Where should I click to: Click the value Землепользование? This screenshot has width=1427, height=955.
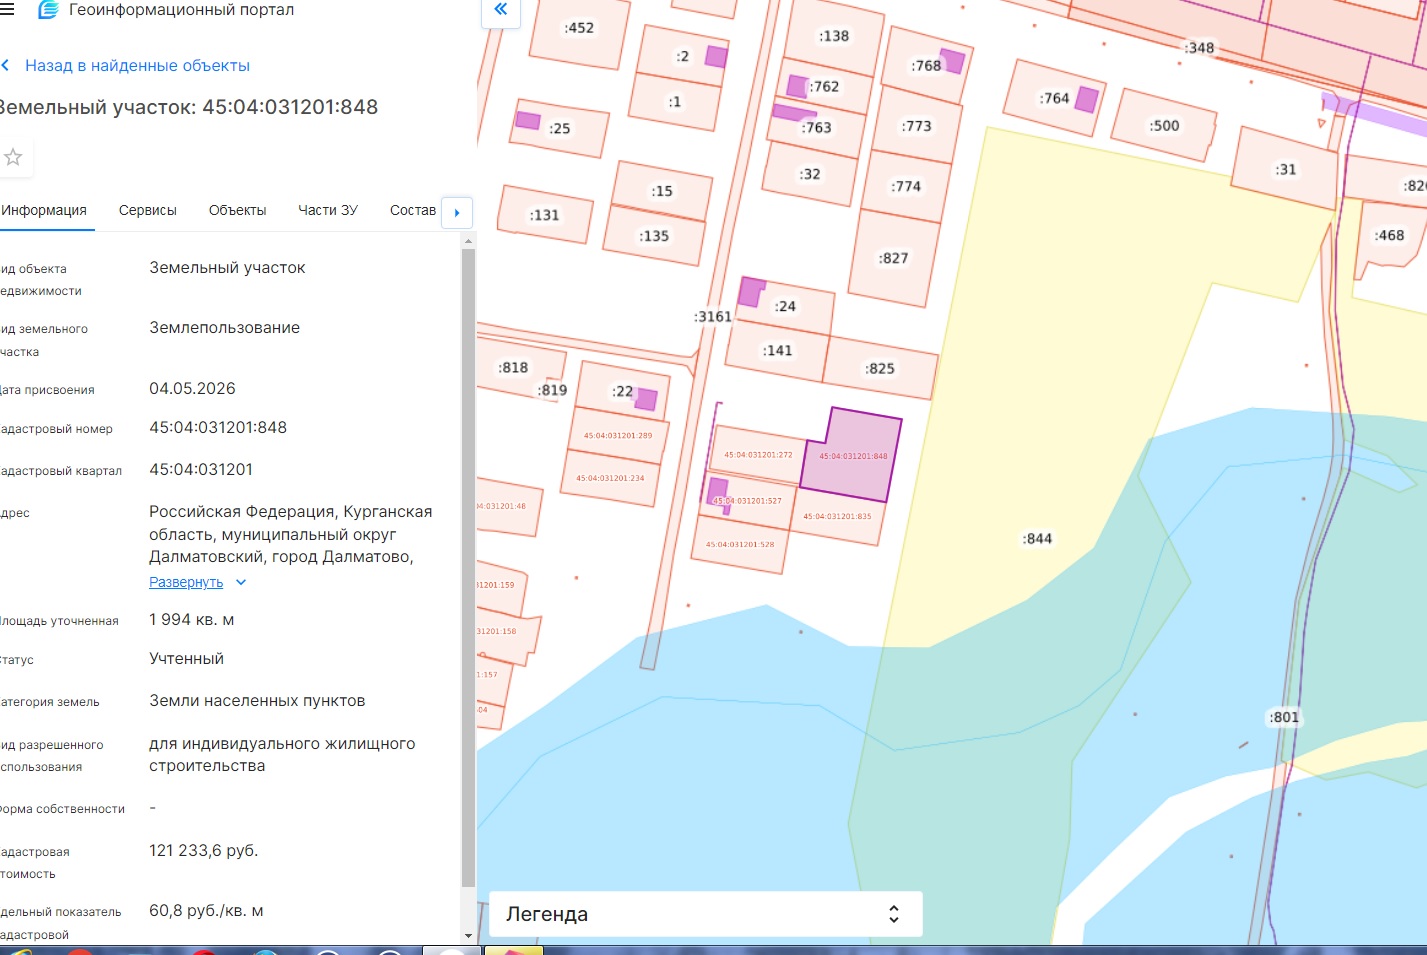point(225,327)
